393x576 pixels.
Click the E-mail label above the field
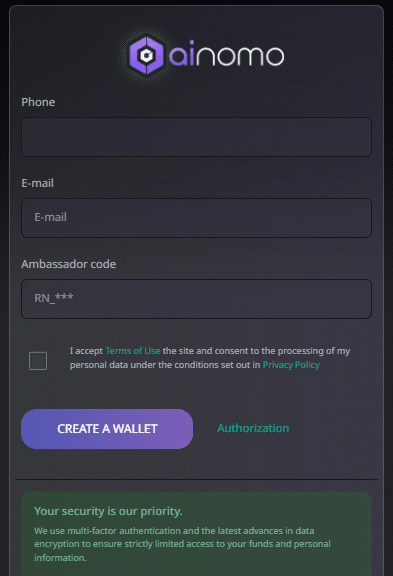coord(37,183)
